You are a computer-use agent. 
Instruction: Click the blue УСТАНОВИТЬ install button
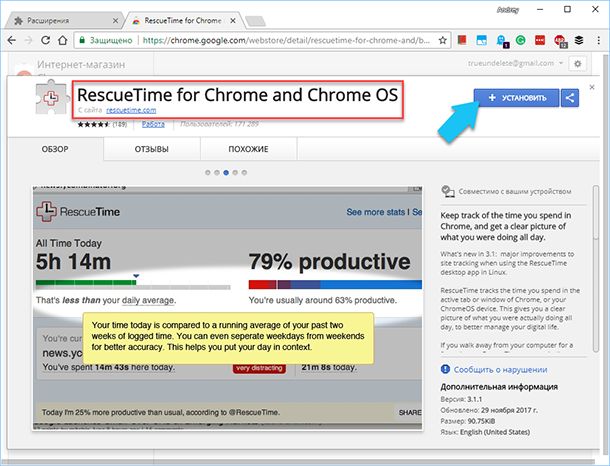coord(518,98)
